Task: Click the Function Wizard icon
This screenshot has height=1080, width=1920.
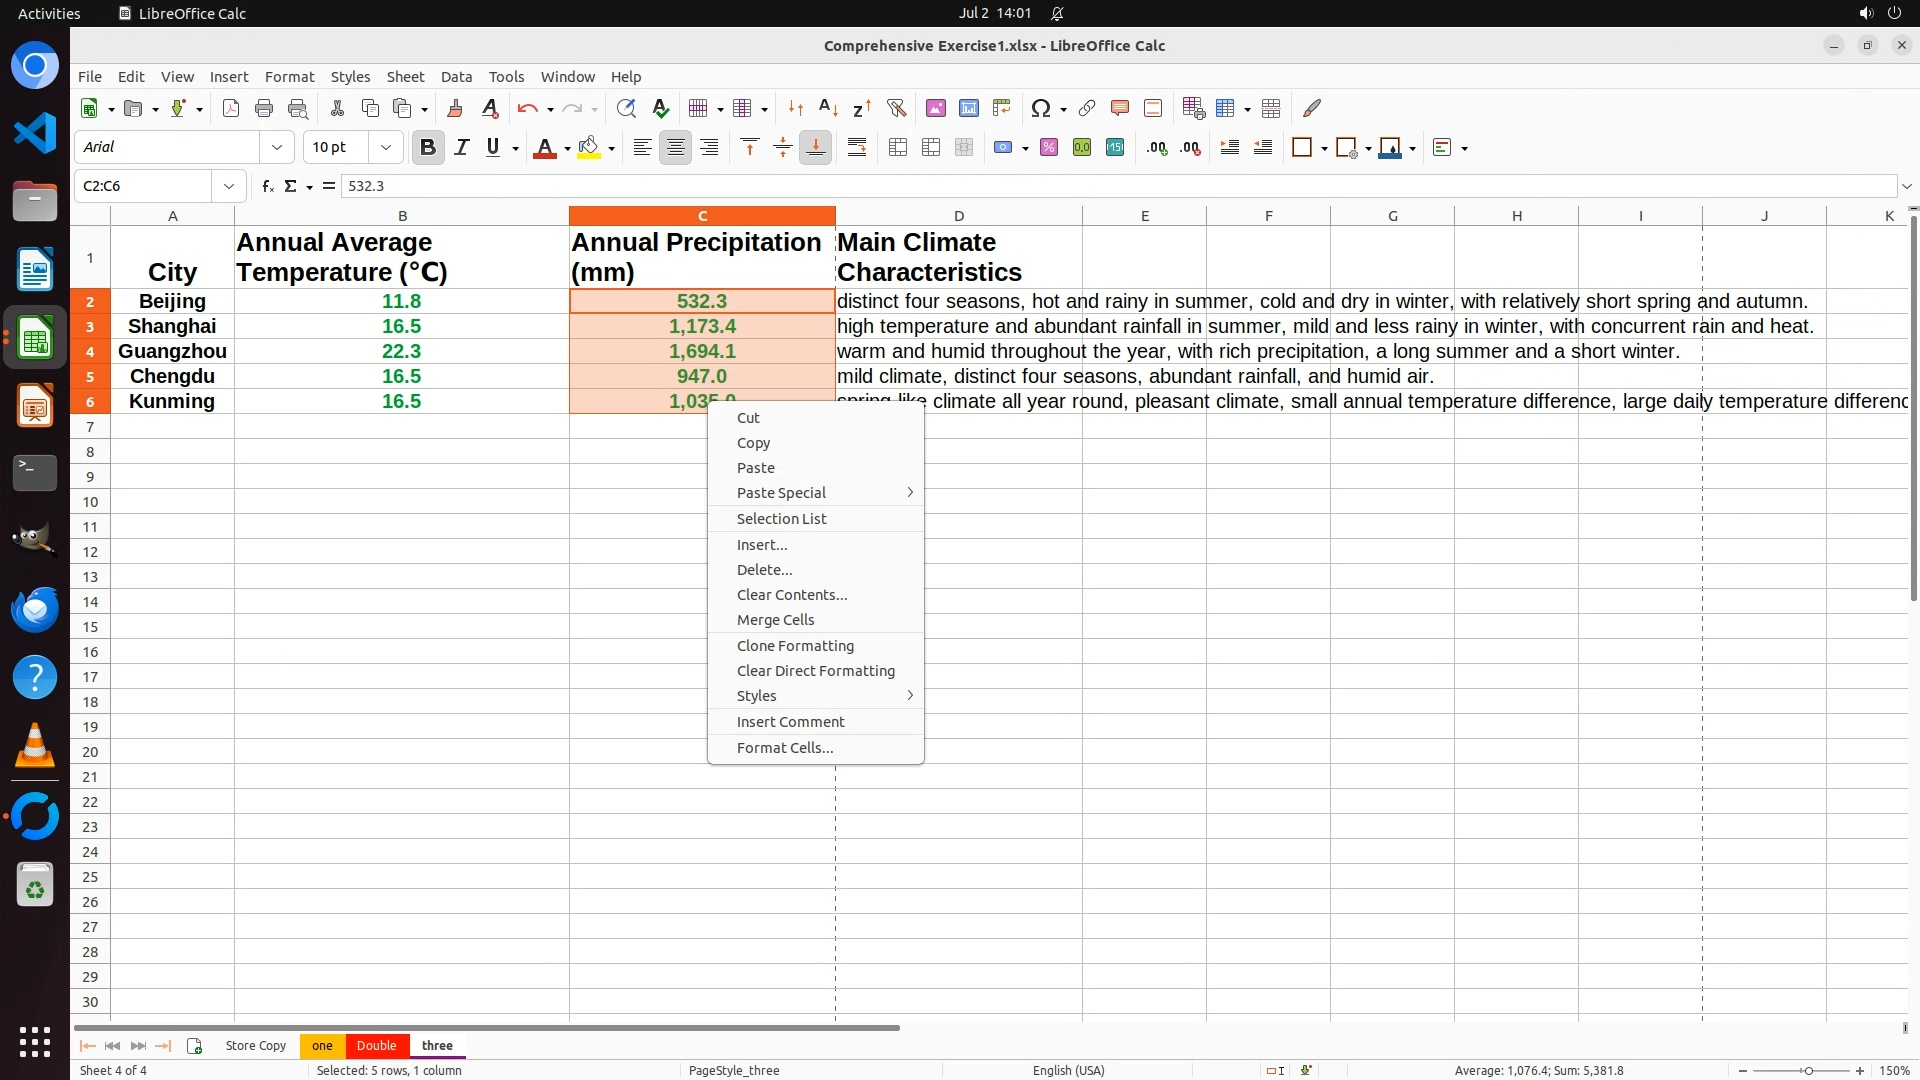Action: point(267,186)
